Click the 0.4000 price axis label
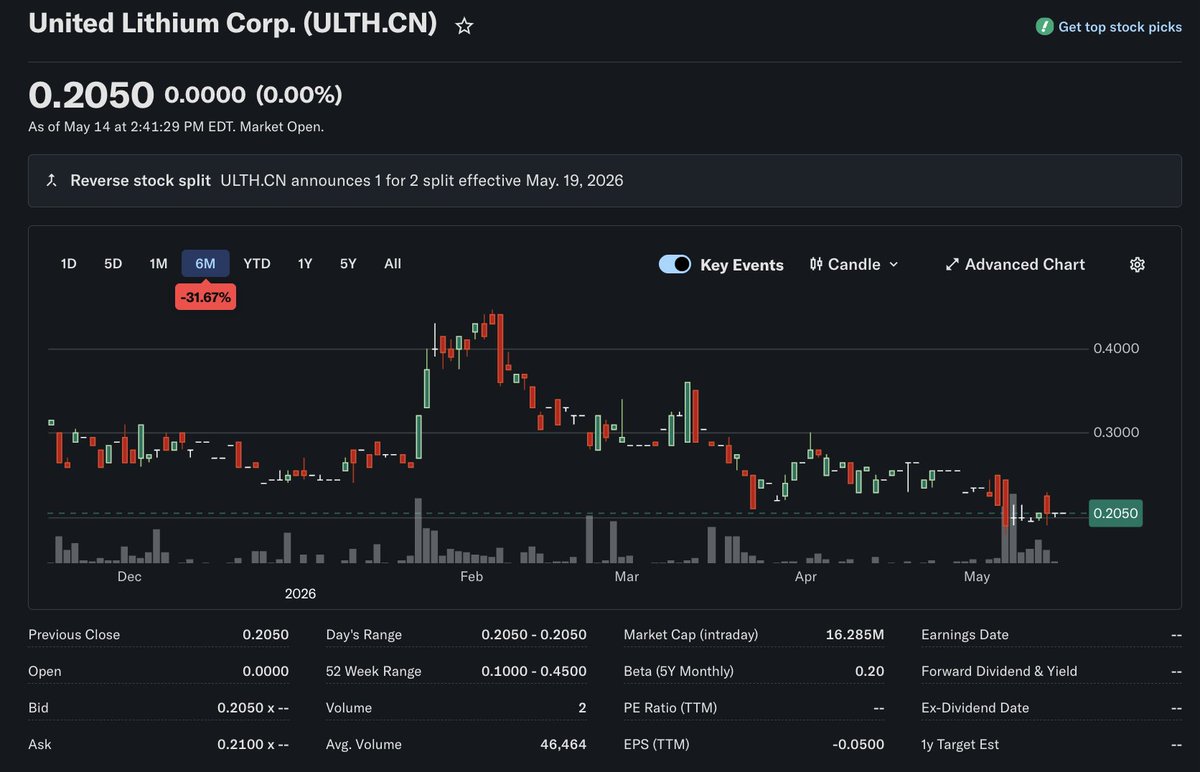 [1115, 349]
